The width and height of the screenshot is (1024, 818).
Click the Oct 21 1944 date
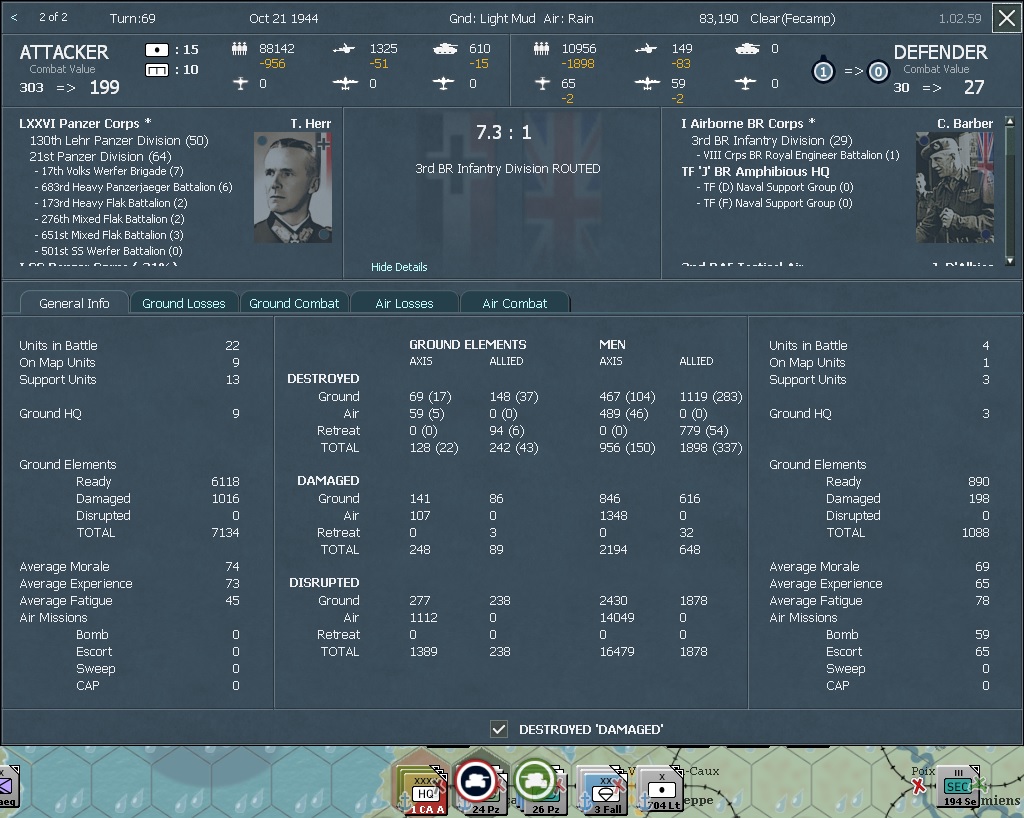pyautogui.click(x=283, y=18)
